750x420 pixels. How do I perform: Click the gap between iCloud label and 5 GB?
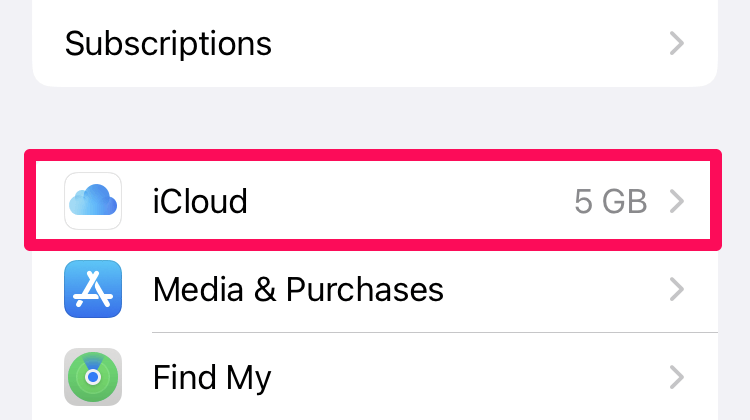click(410, 201)
